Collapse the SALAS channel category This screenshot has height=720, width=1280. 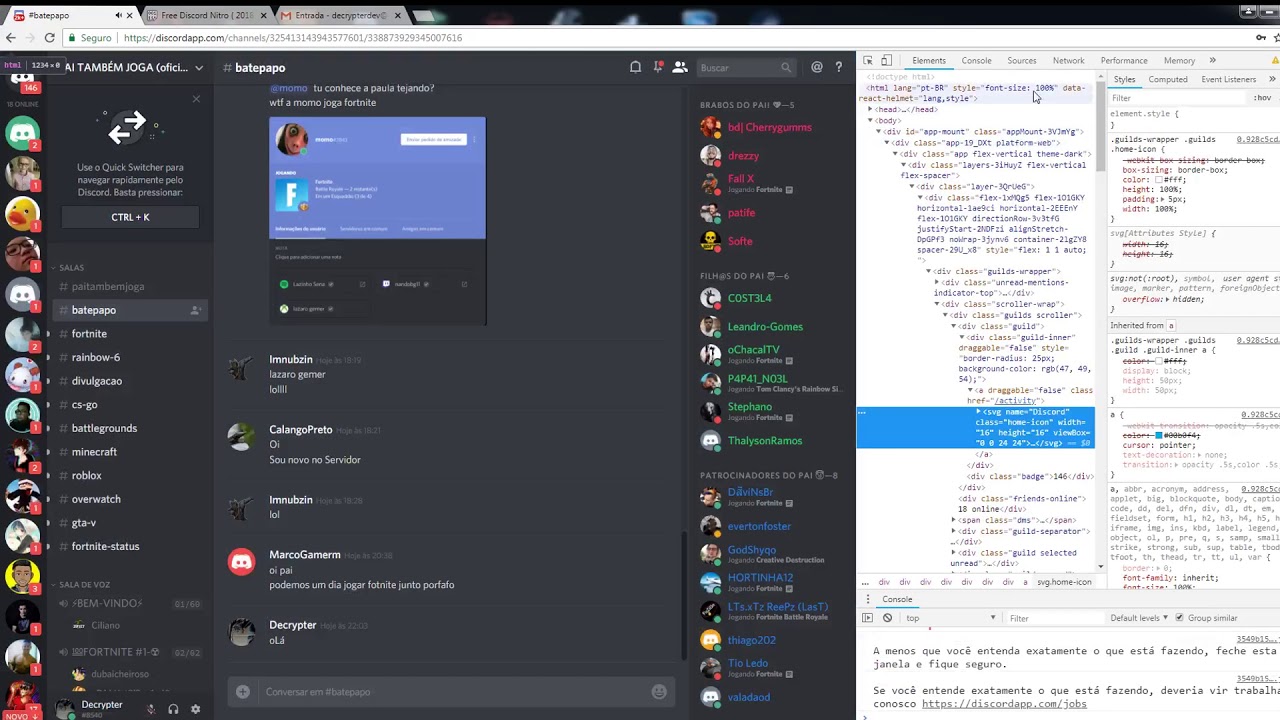tap(71, 268)
